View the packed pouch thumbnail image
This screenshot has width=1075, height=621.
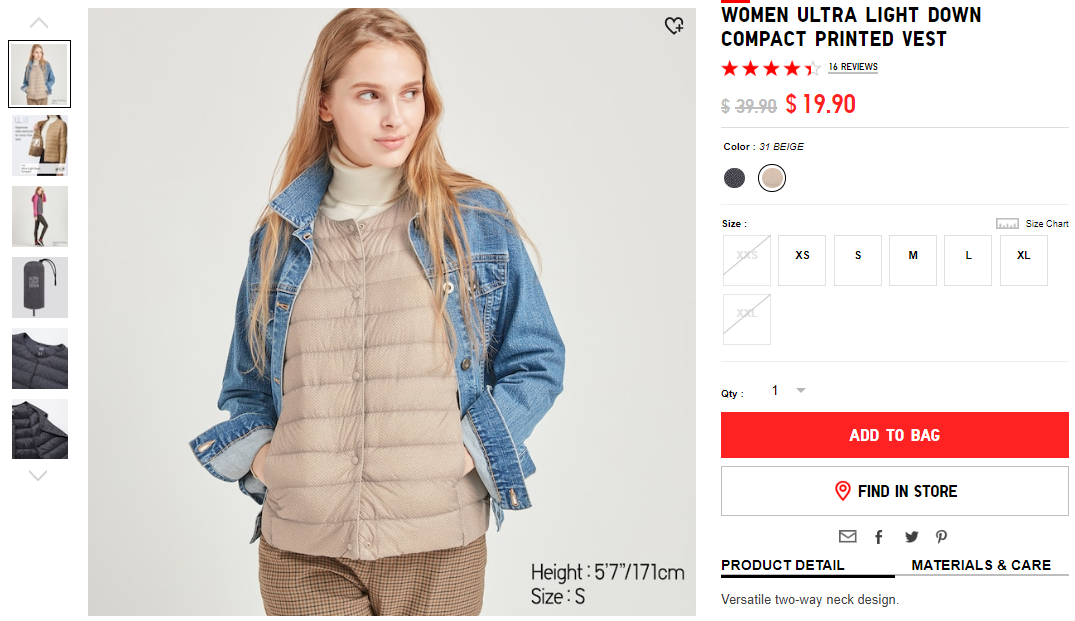pos(40,287)
